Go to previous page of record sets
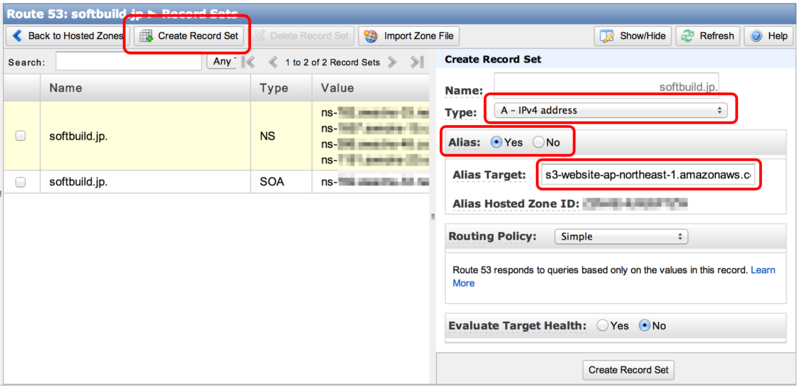Image resolution: width=800 pixels, height=389 pixels. pos(273,62)
